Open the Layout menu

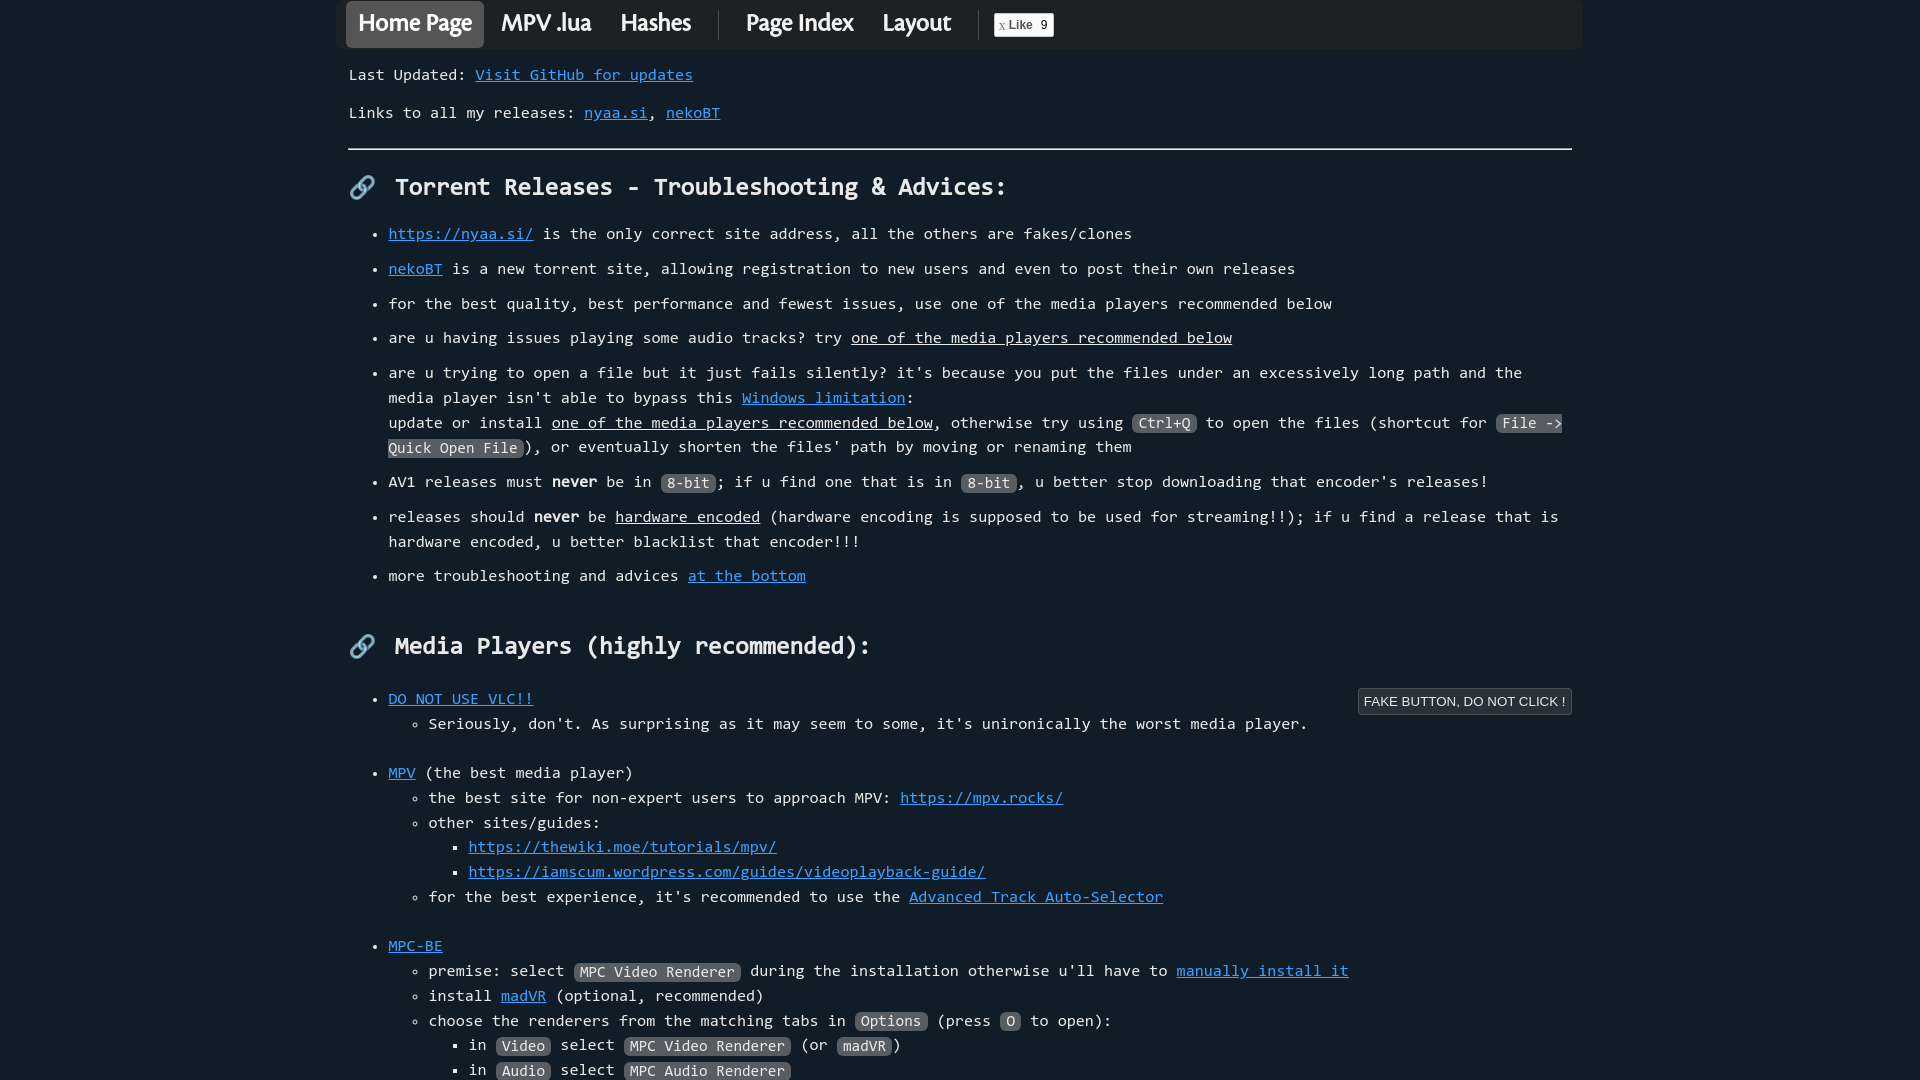point(916,24)
